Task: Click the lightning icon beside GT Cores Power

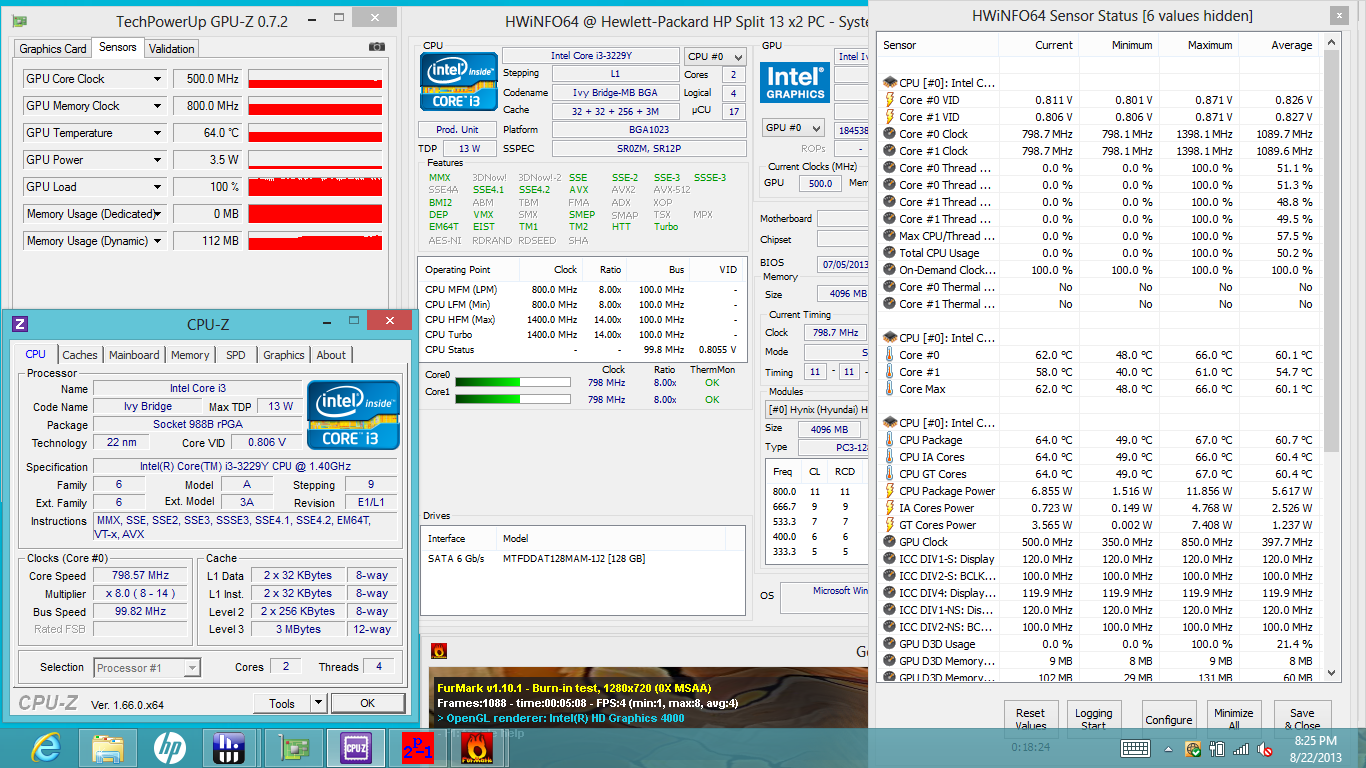Action: (x=889, y=525)
